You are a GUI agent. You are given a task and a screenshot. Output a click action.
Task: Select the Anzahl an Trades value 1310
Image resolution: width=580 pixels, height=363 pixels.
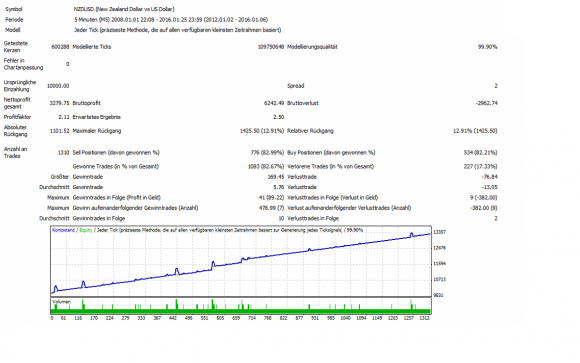(x=63, y=152)
